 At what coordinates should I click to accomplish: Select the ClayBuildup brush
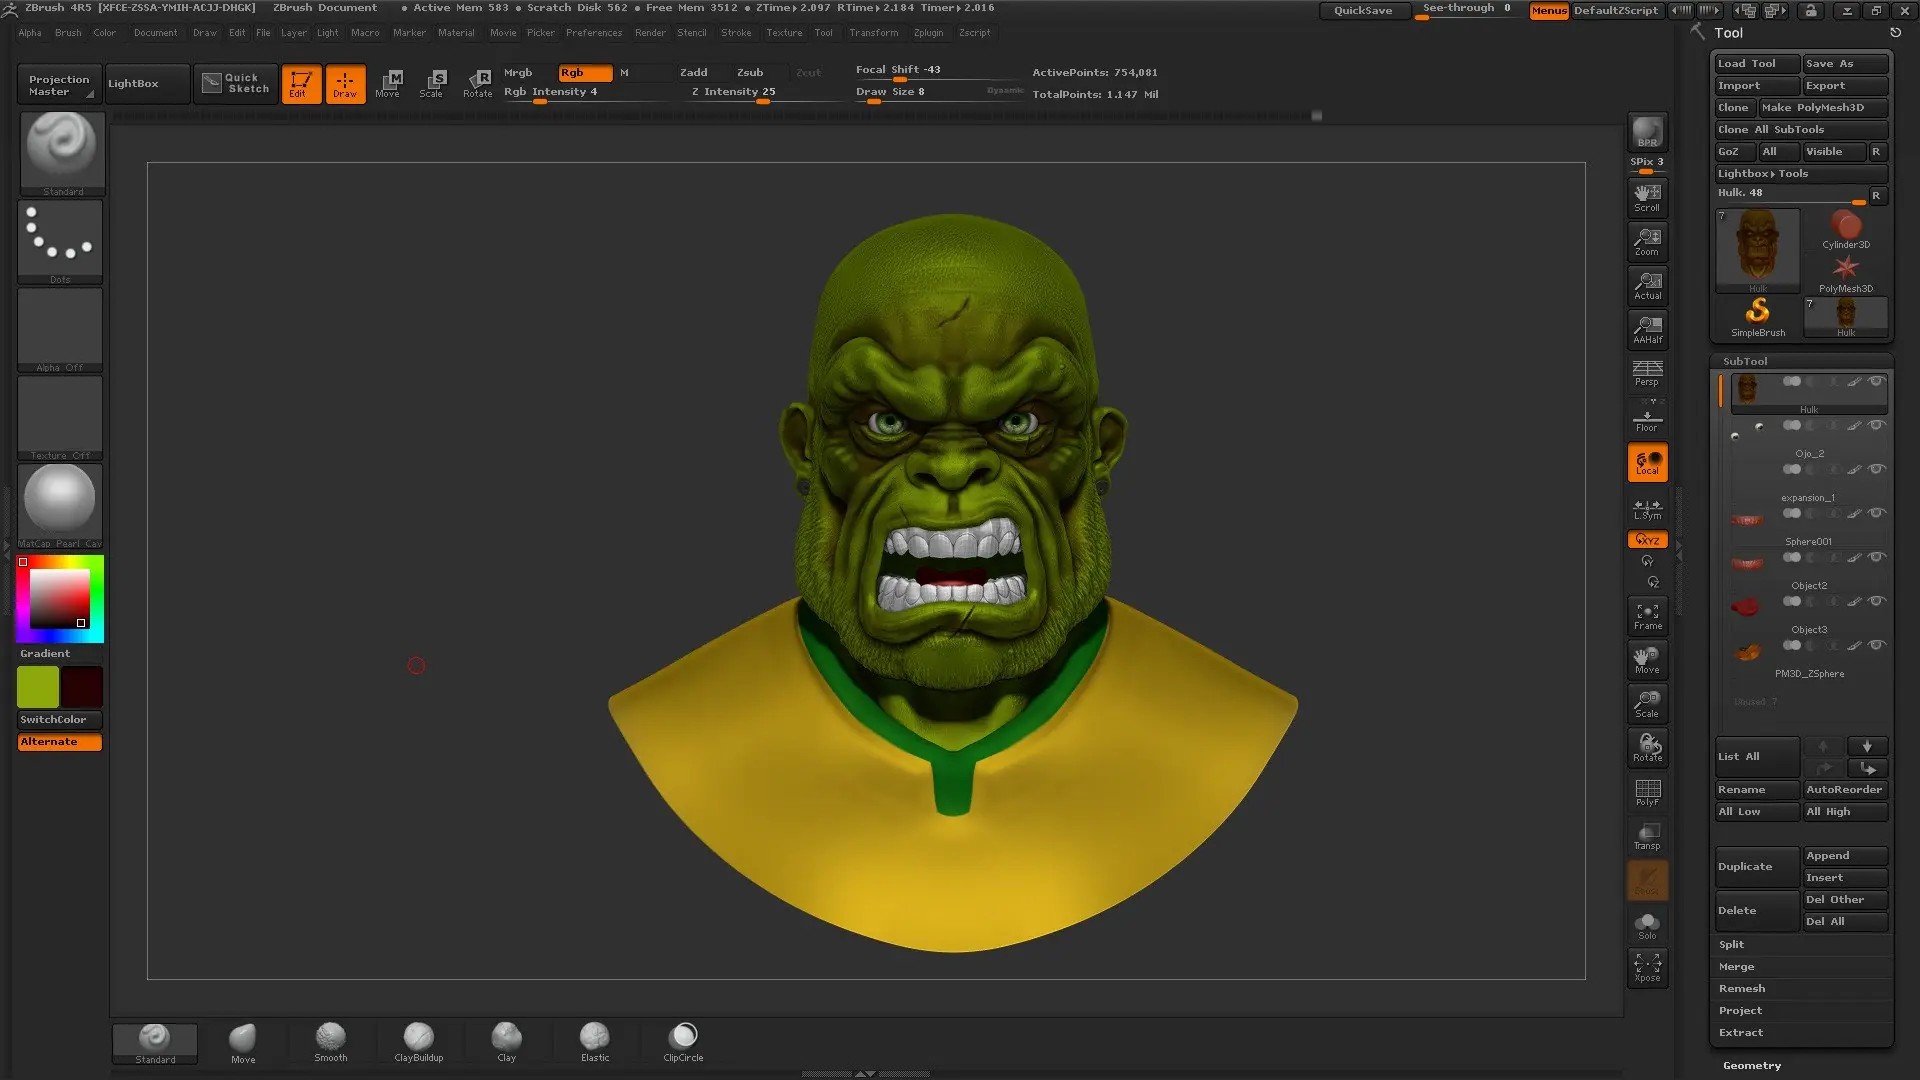pyautogui.click(x=419, y=1042)
